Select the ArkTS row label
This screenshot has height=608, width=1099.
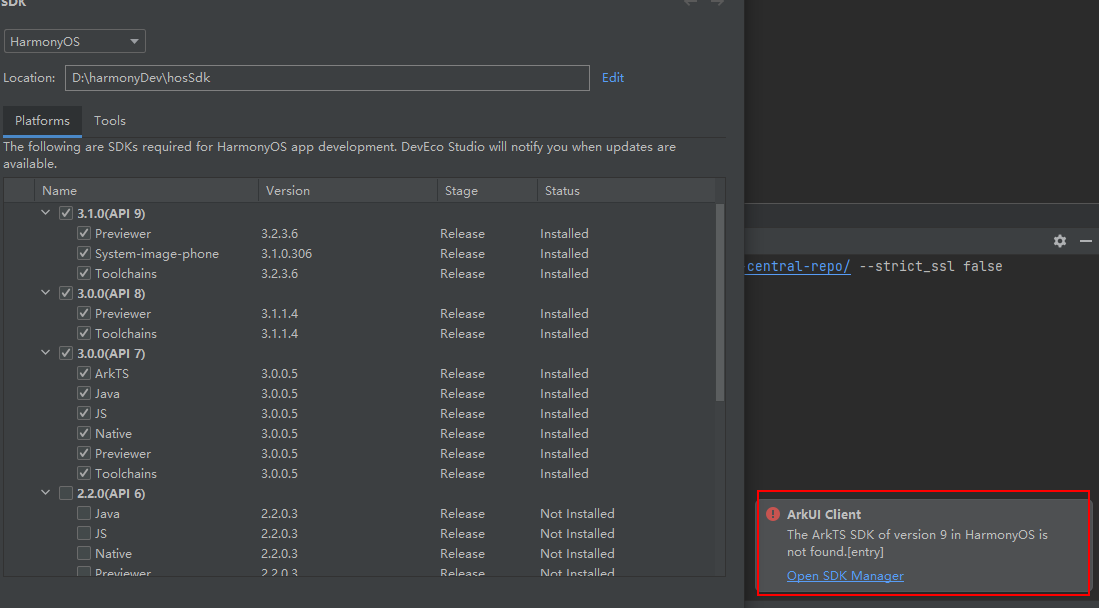click(x=112, y=373)
